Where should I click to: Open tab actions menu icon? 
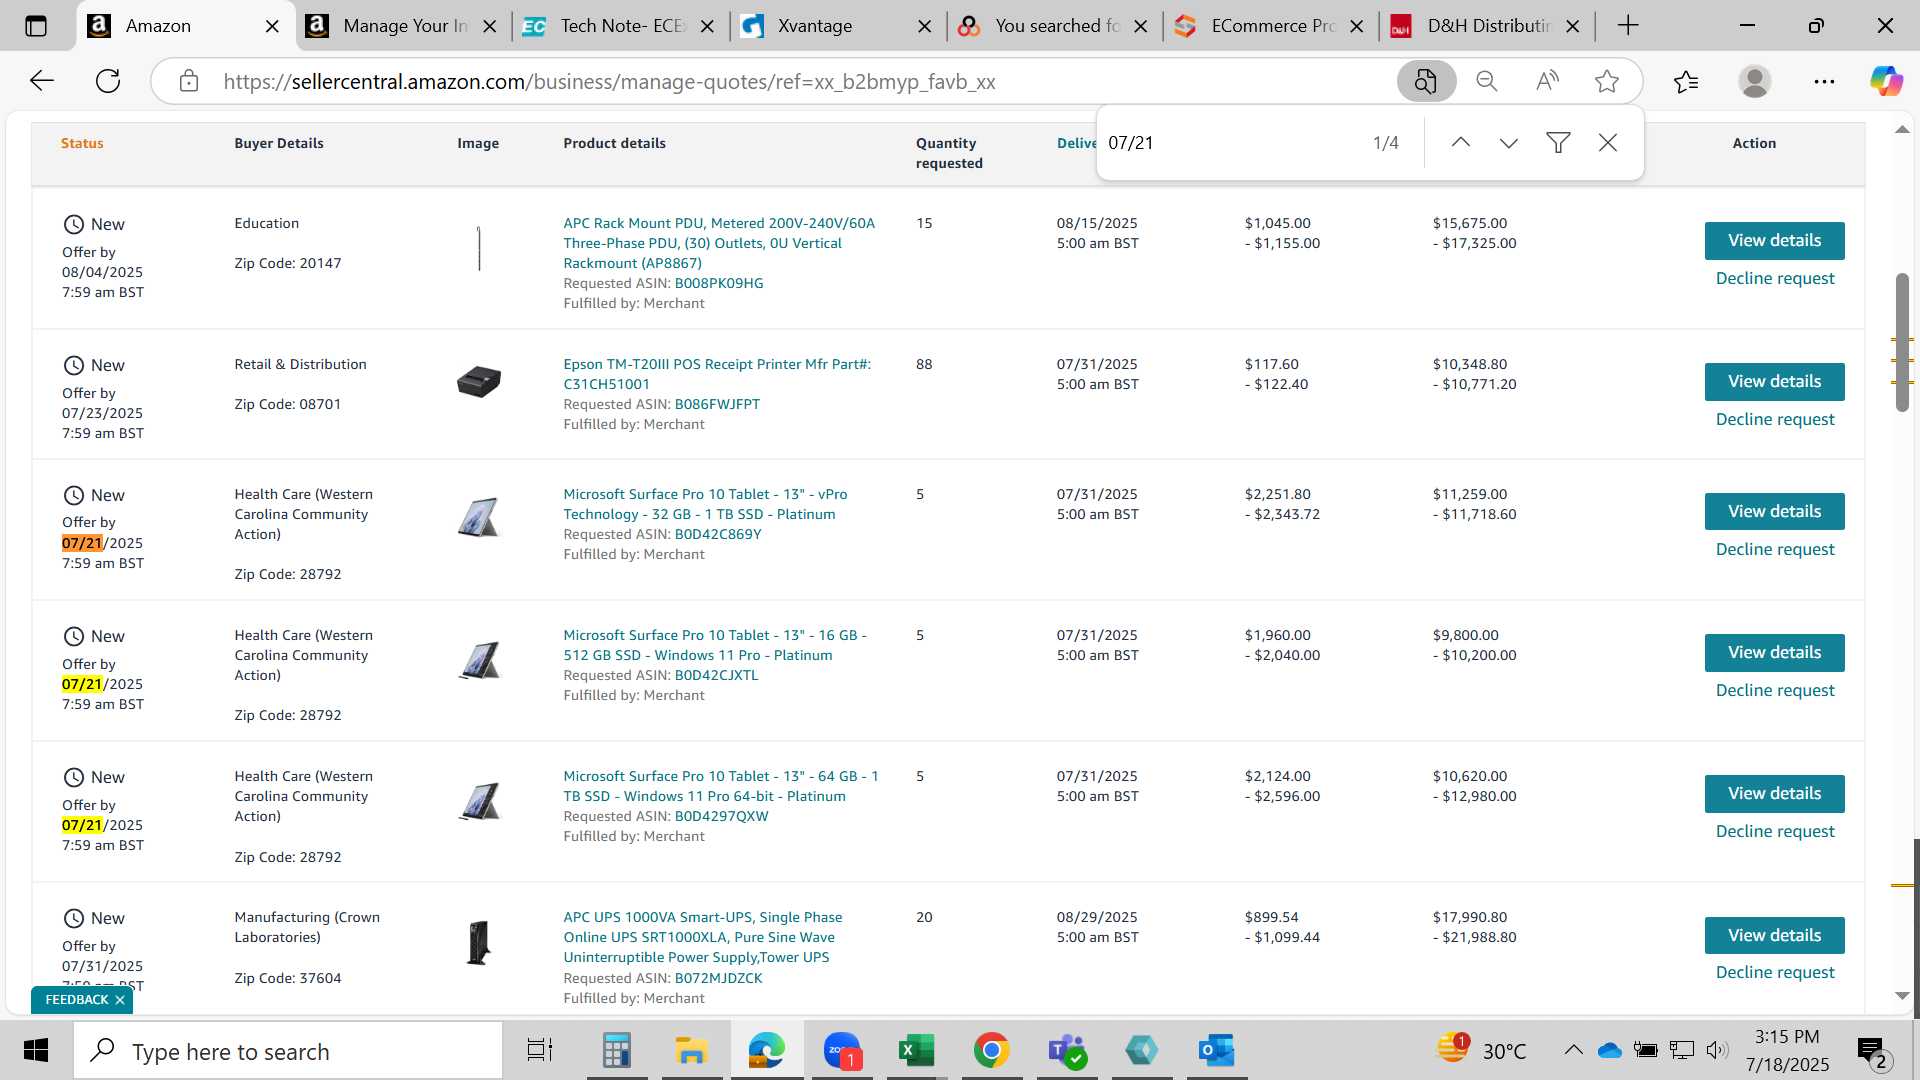click(x=36, y=26)
